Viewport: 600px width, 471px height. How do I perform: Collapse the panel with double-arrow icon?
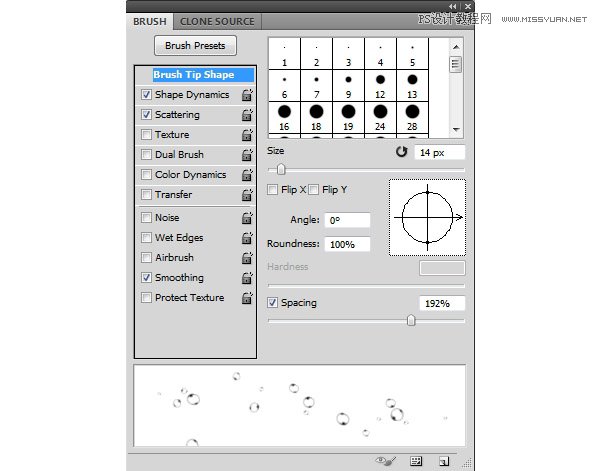pyautogui.click(x=452, y=6)
